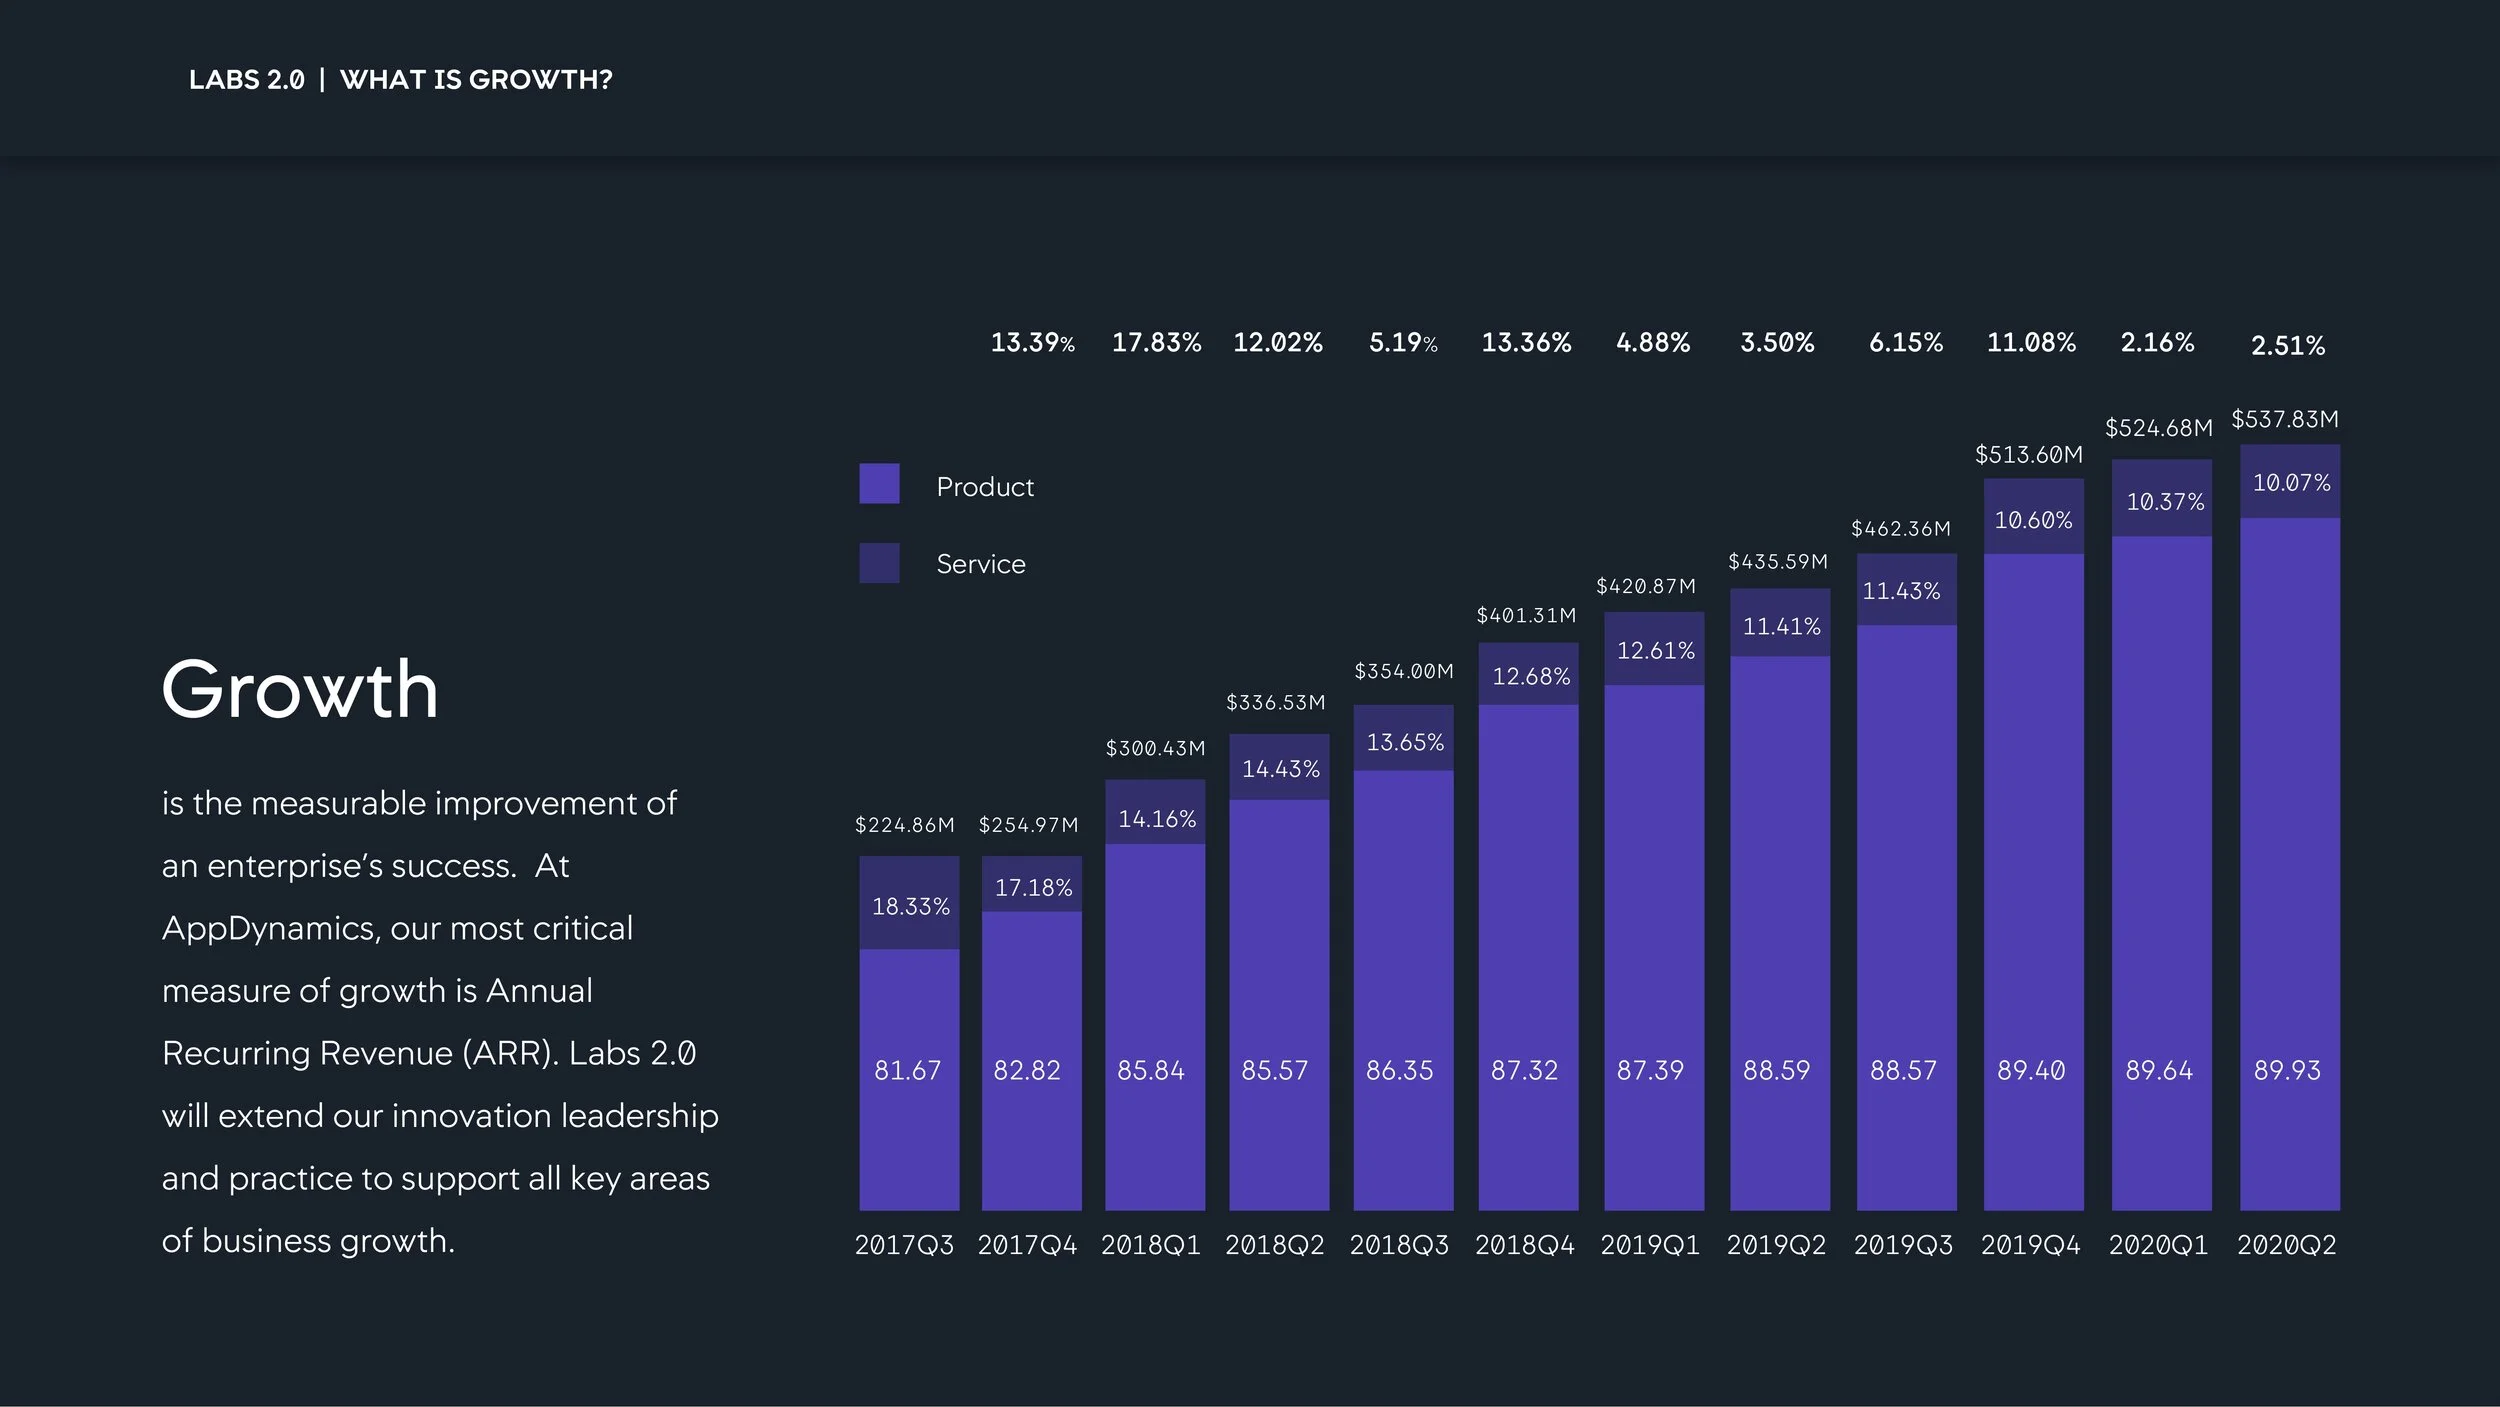Click the large 'Growth' heading
2500x1407 pixels.
point(300,689)
